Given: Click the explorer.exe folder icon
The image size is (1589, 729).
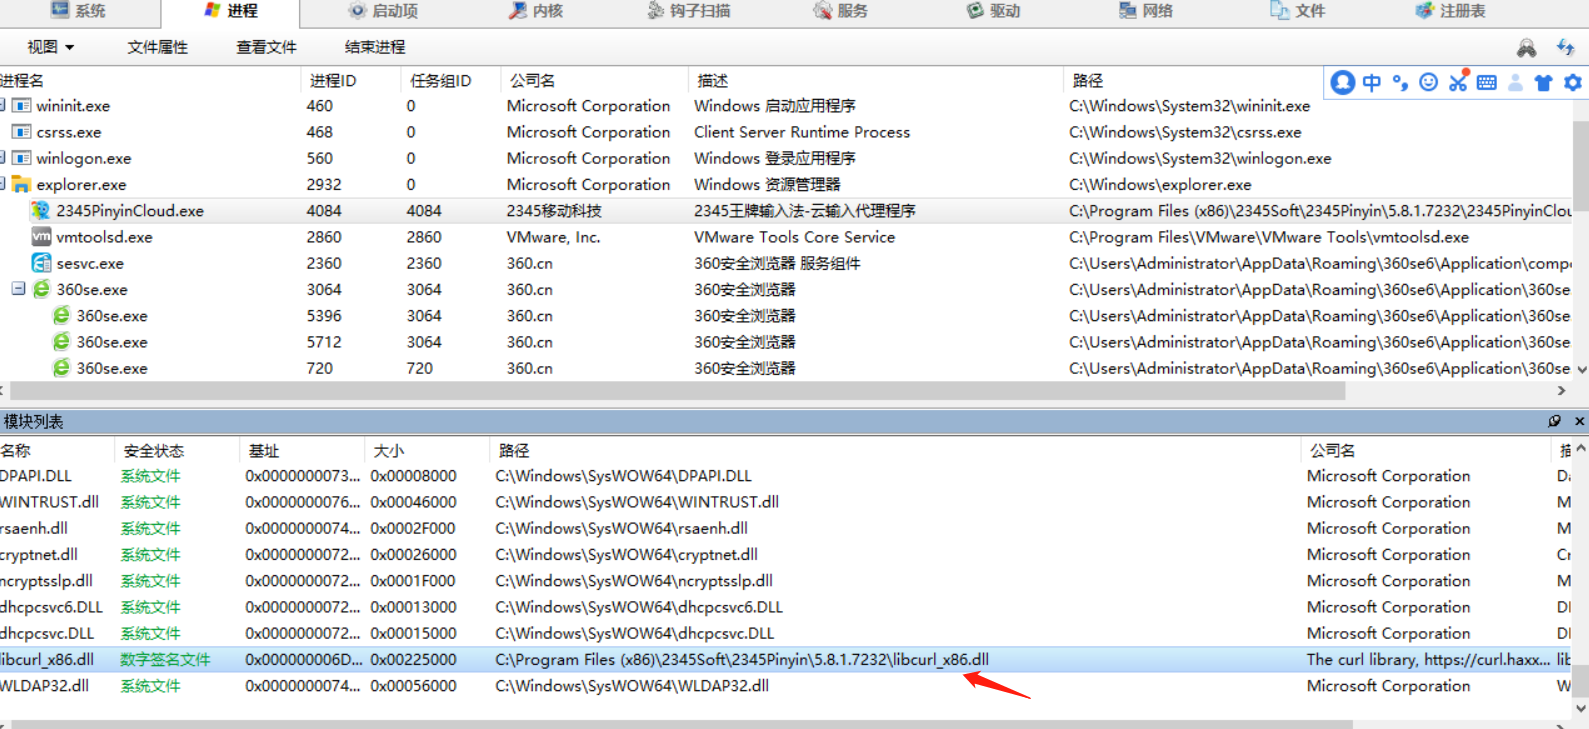Looking at the screenshot, I should pyautogui.click(x=21, y=184).
